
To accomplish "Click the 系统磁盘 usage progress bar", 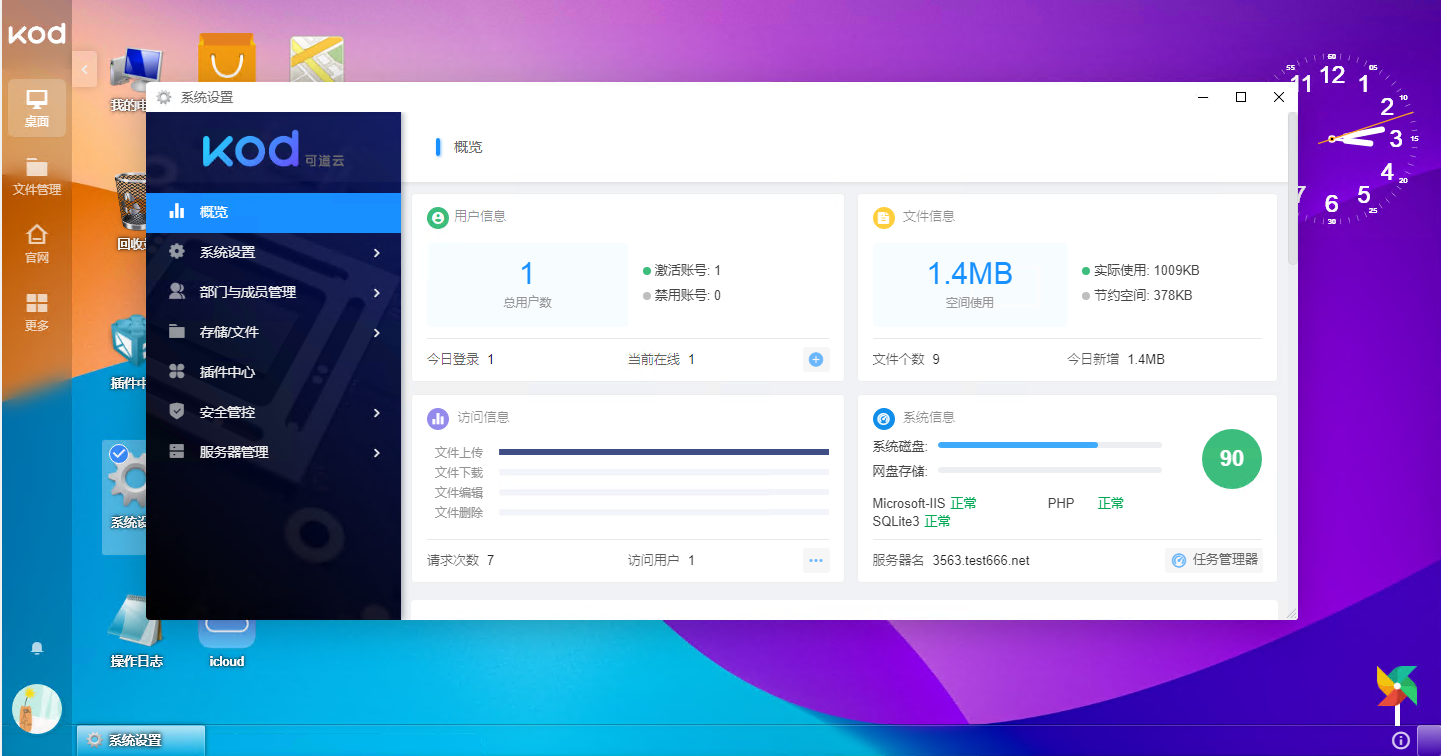I will pyautogui.click(x=1049, y=445).
